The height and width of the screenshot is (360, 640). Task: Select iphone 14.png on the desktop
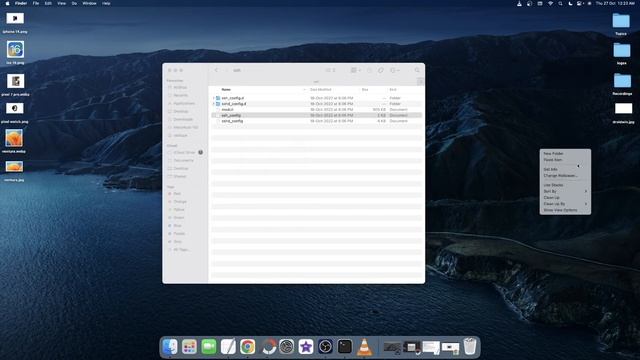click(15, 22)
